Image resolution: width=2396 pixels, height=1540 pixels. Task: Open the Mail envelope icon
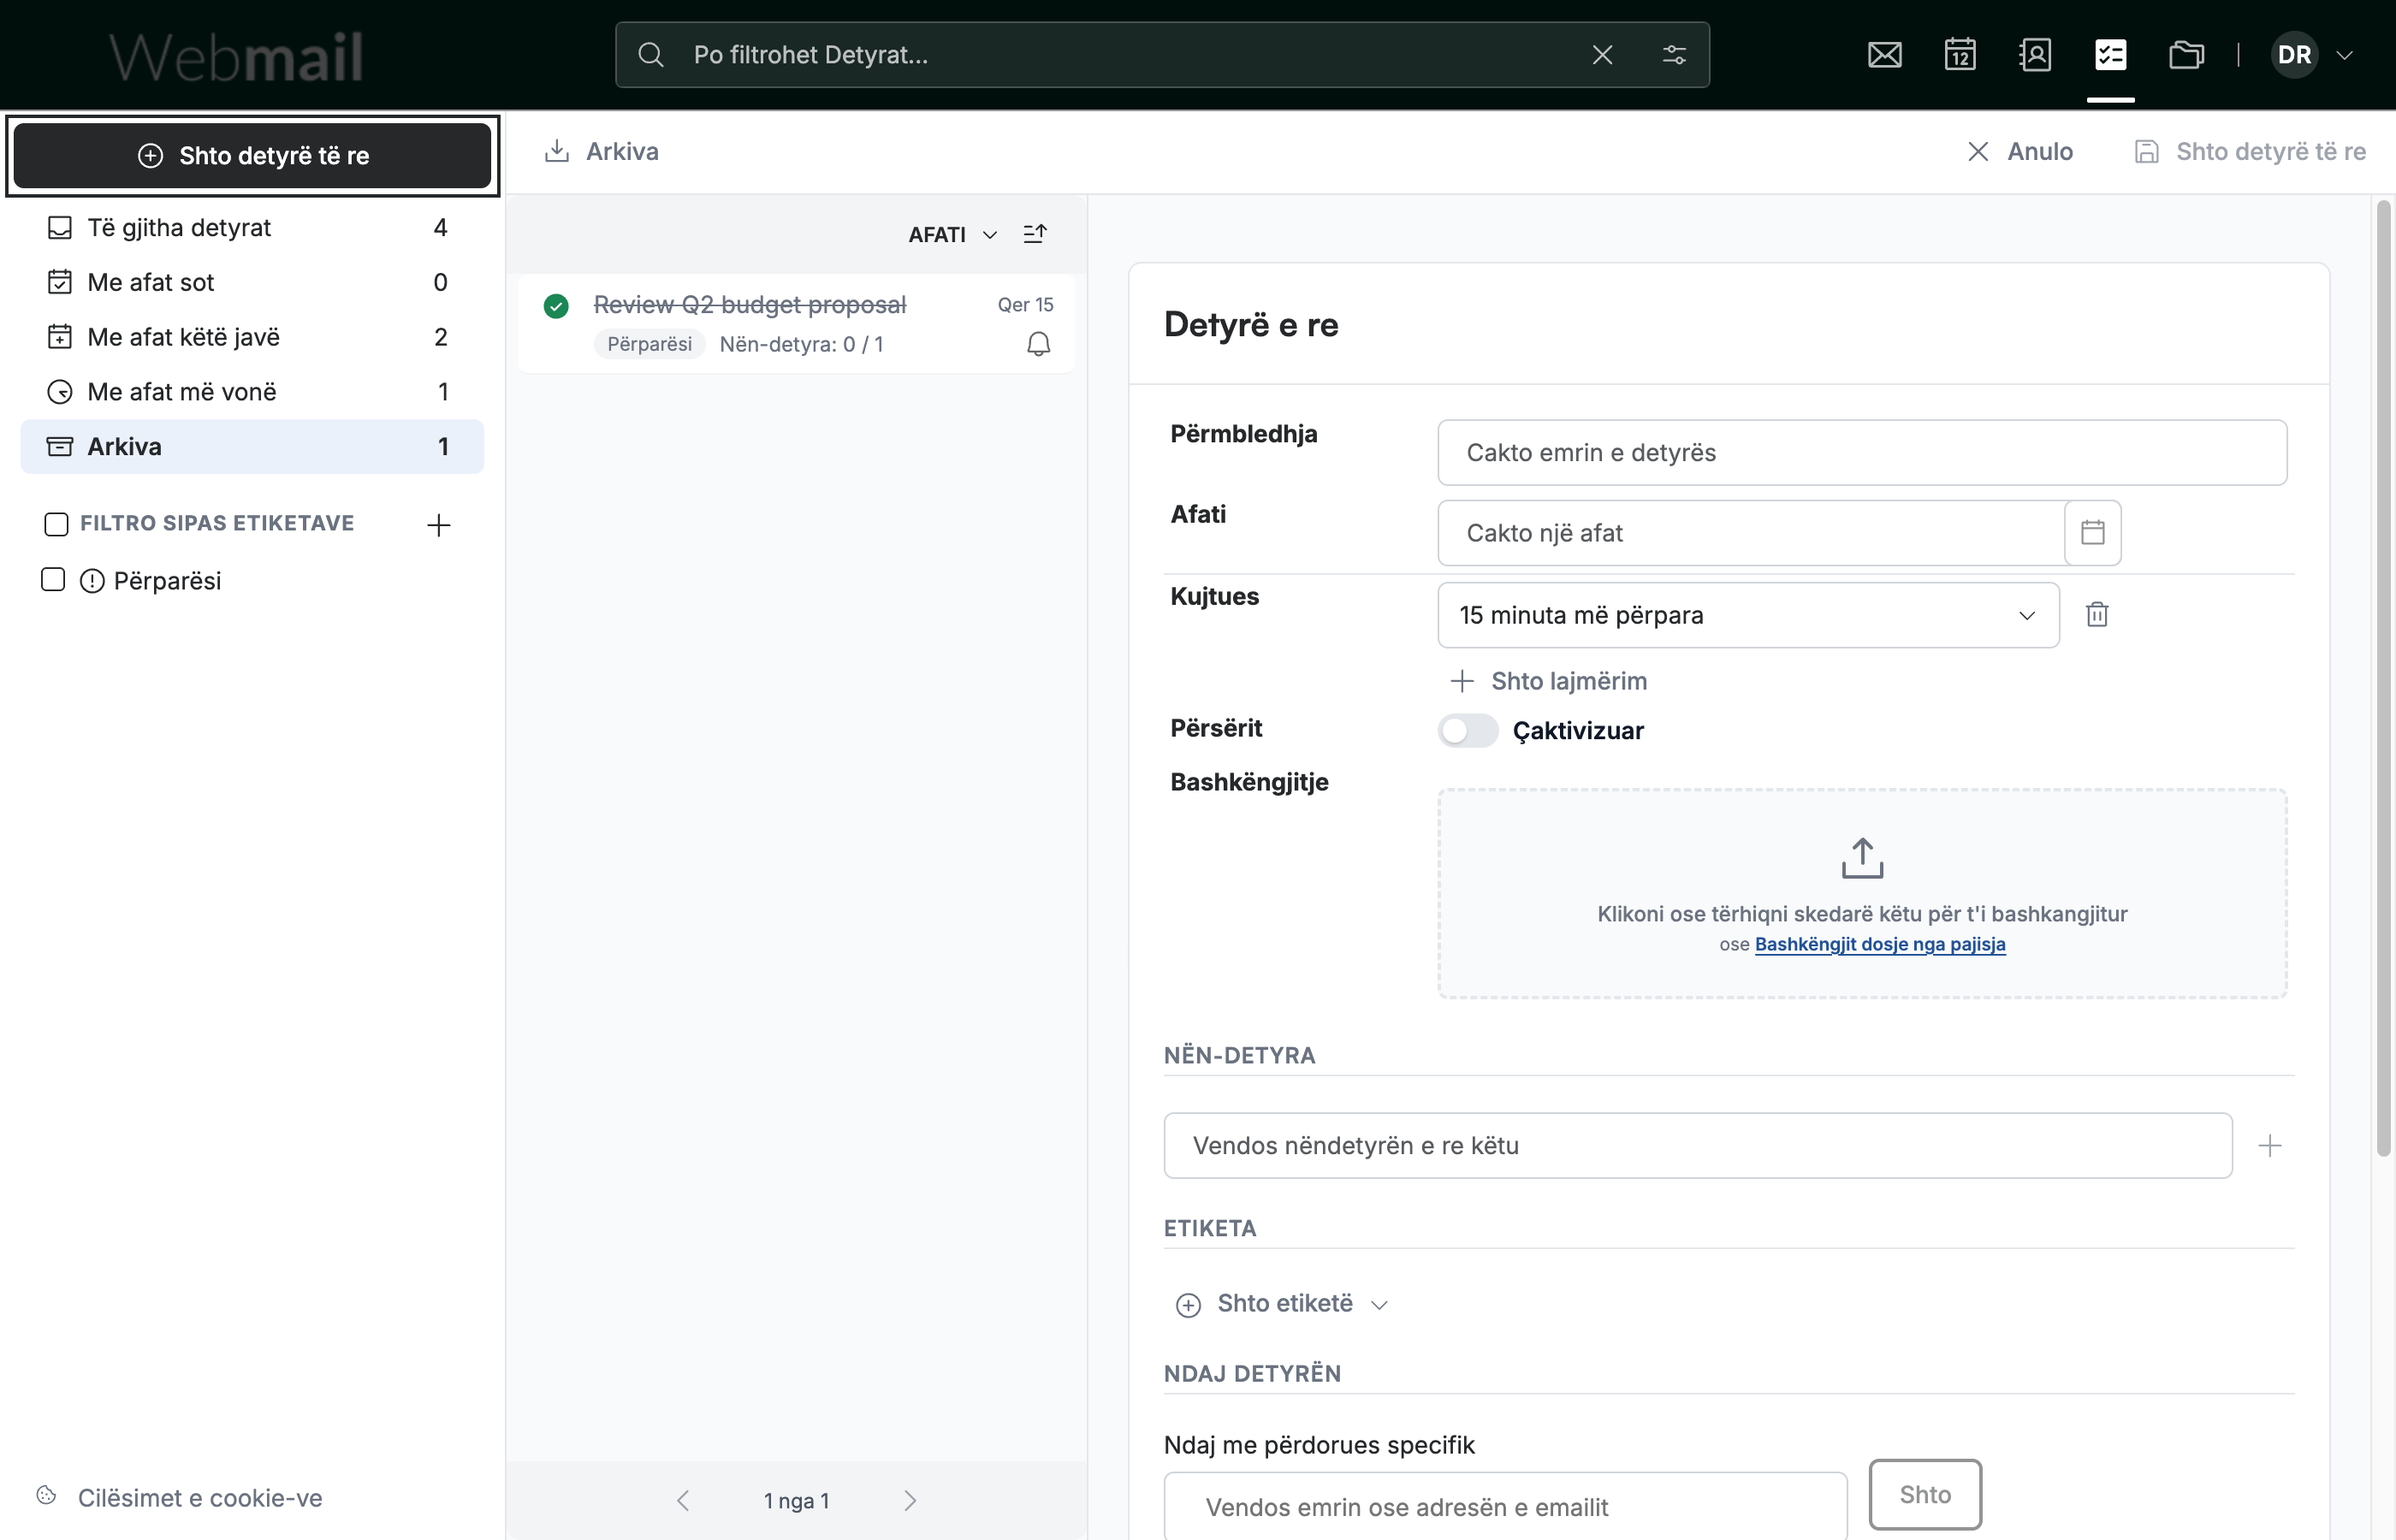[x=1884, y=55]
